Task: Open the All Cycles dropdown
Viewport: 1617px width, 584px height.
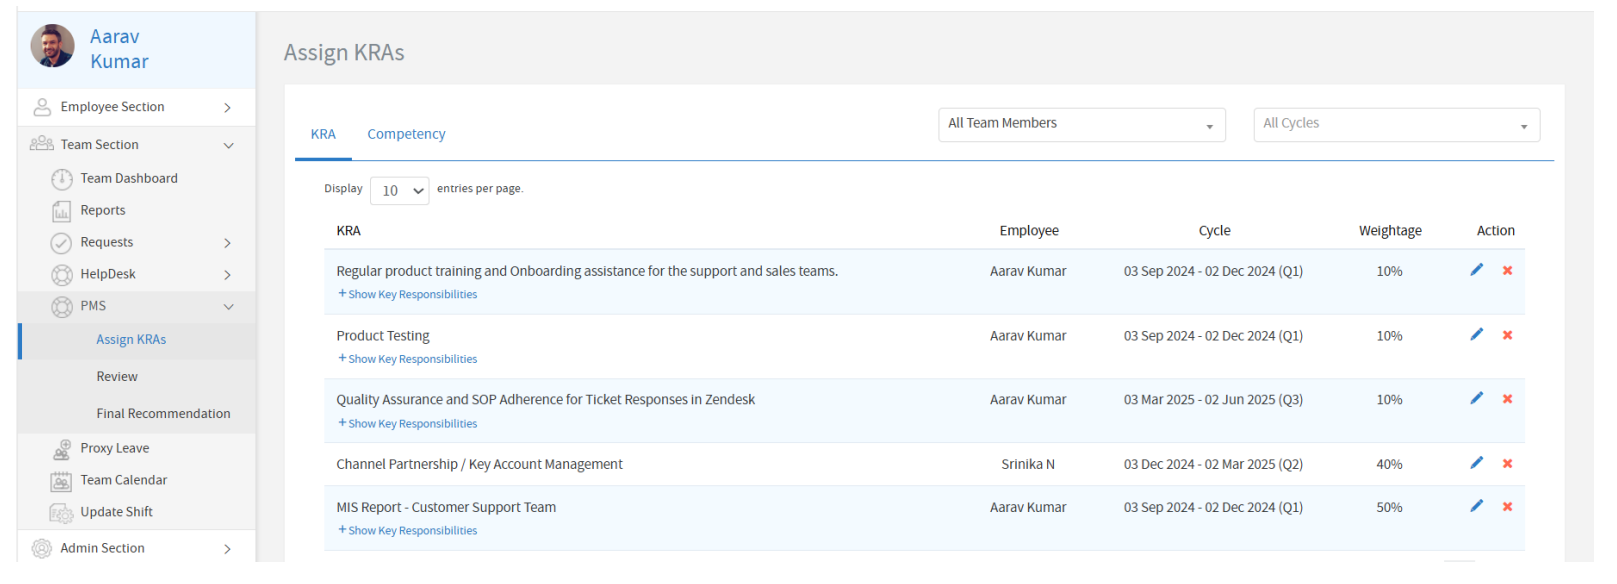Action: [1396, 125]
